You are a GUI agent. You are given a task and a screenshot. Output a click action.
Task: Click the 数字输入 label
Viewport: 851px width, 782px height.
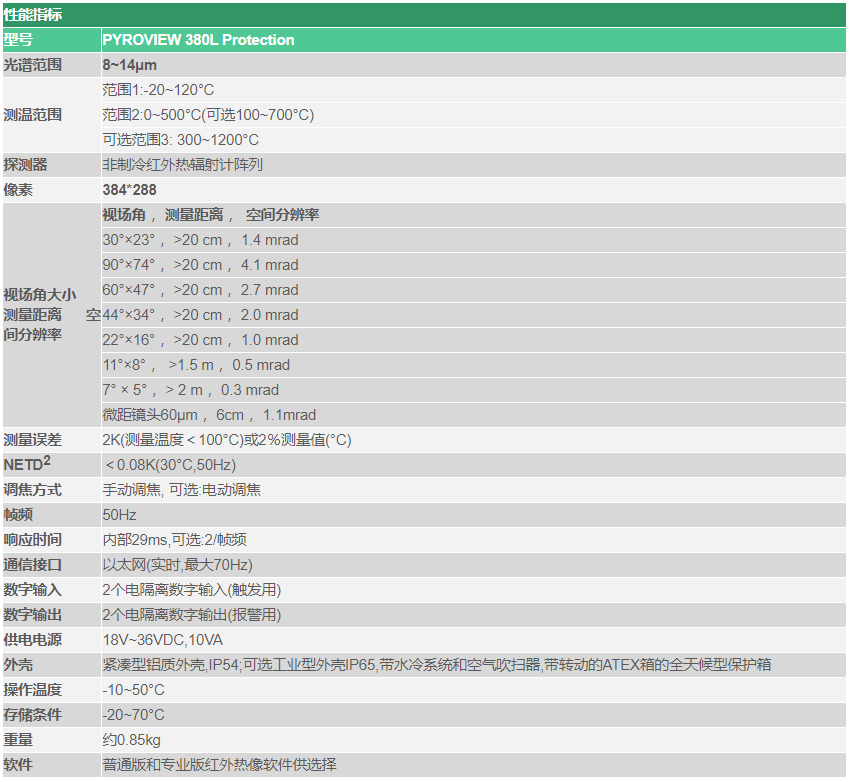33,589
